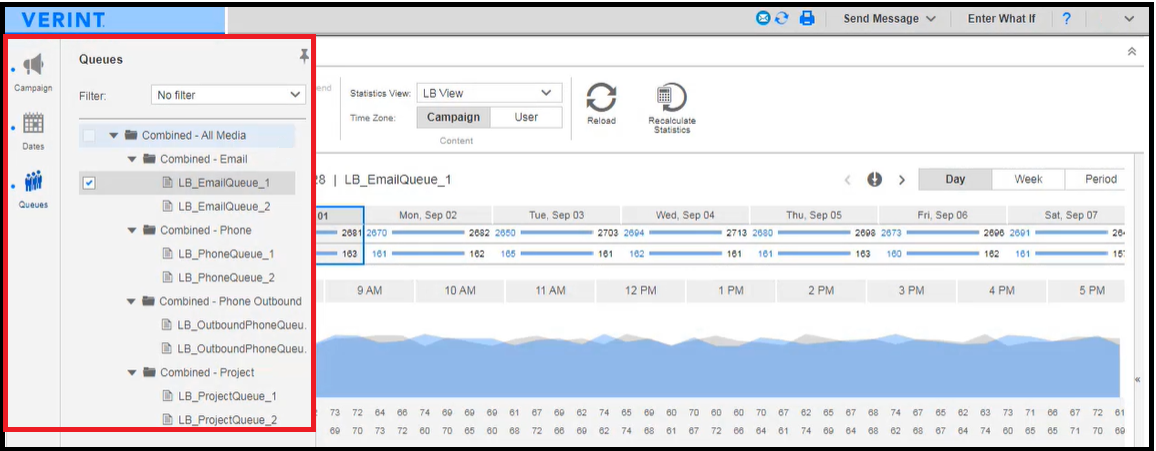
Task: Select LB_PhoneQueue_1 in the tree
Action: 226,254
